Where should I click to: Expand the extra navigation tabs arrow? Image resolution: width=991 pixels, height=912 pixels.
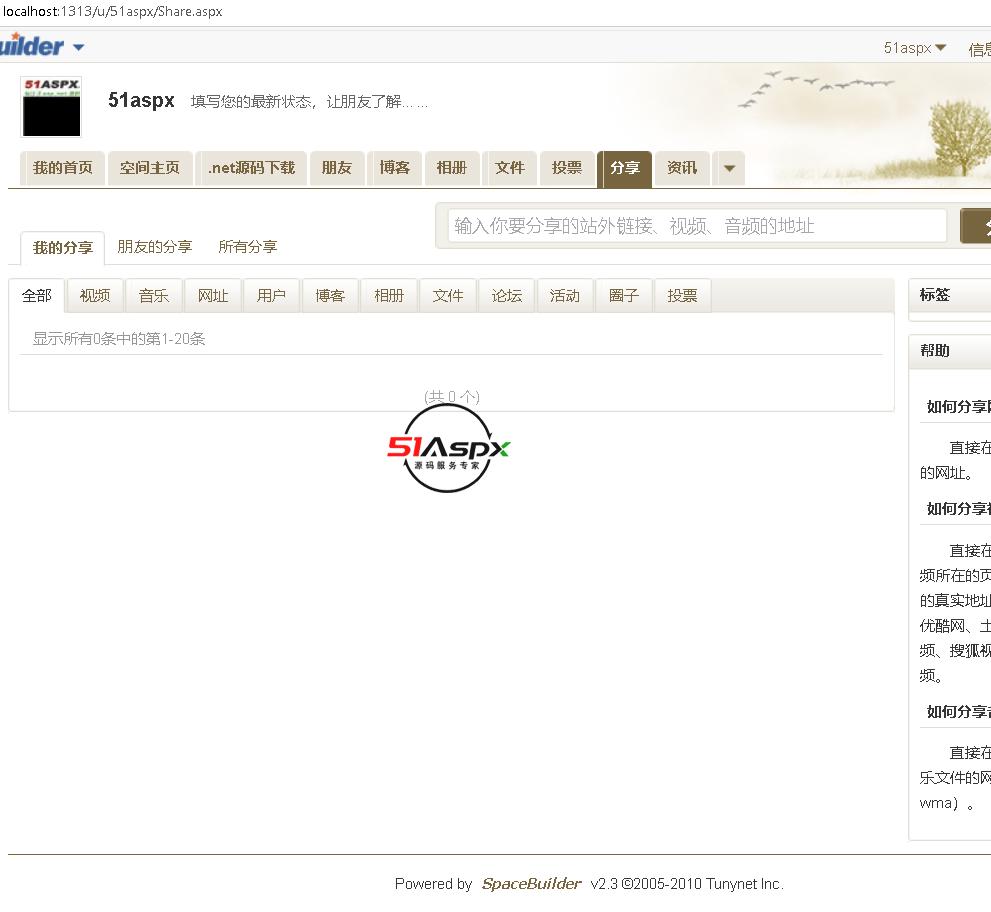[729, 168]
